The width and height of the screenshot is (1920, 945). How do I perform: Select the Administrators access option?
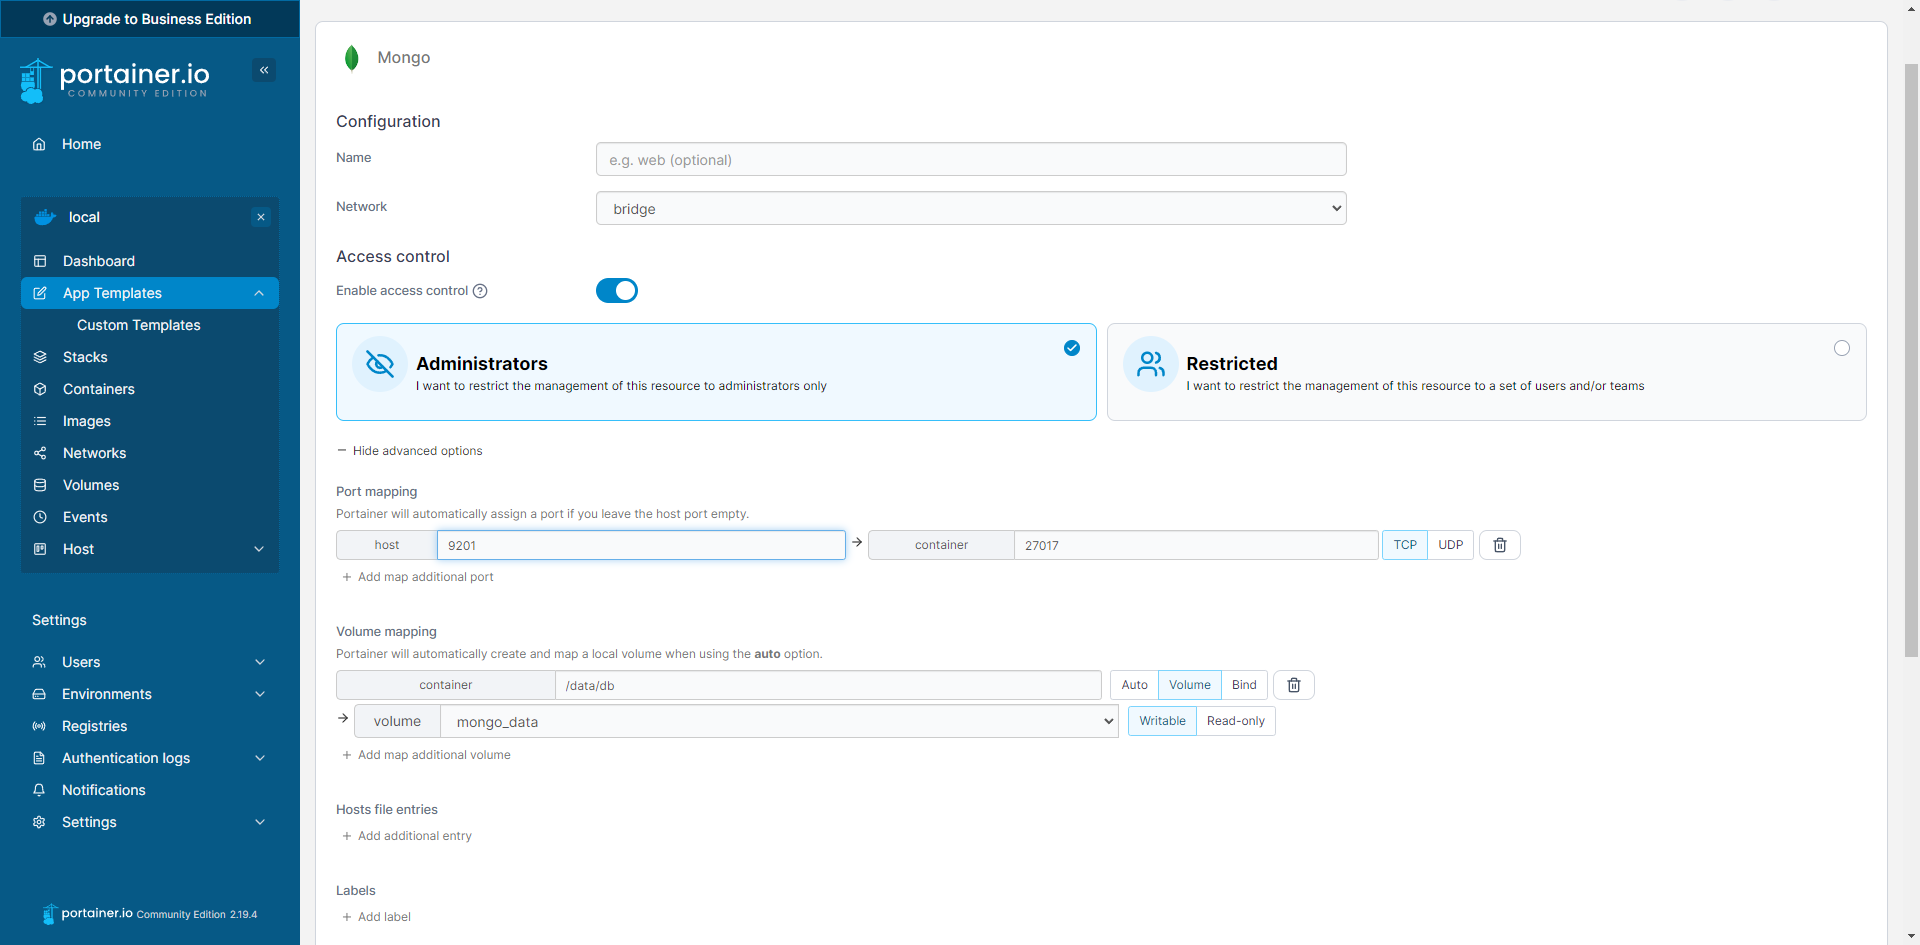716,372
